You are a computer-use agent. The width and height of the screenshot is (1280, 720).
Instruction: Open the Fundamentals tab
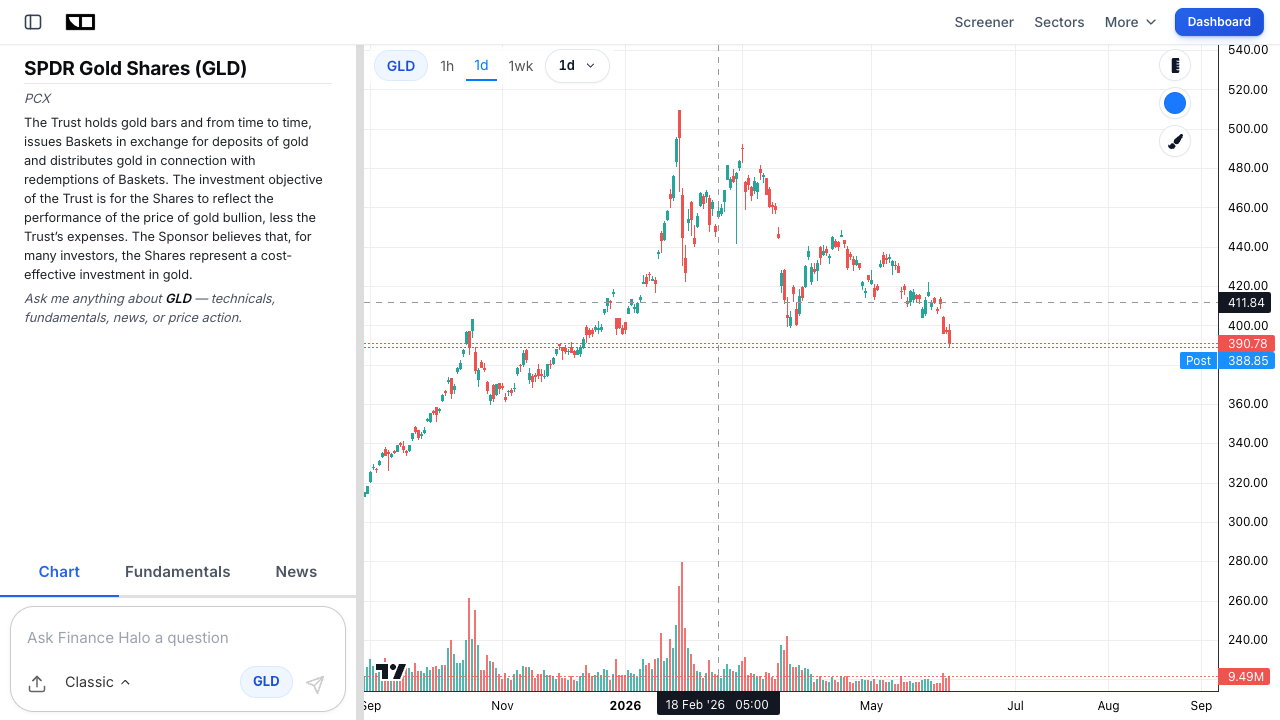click(x=177, y=572)
